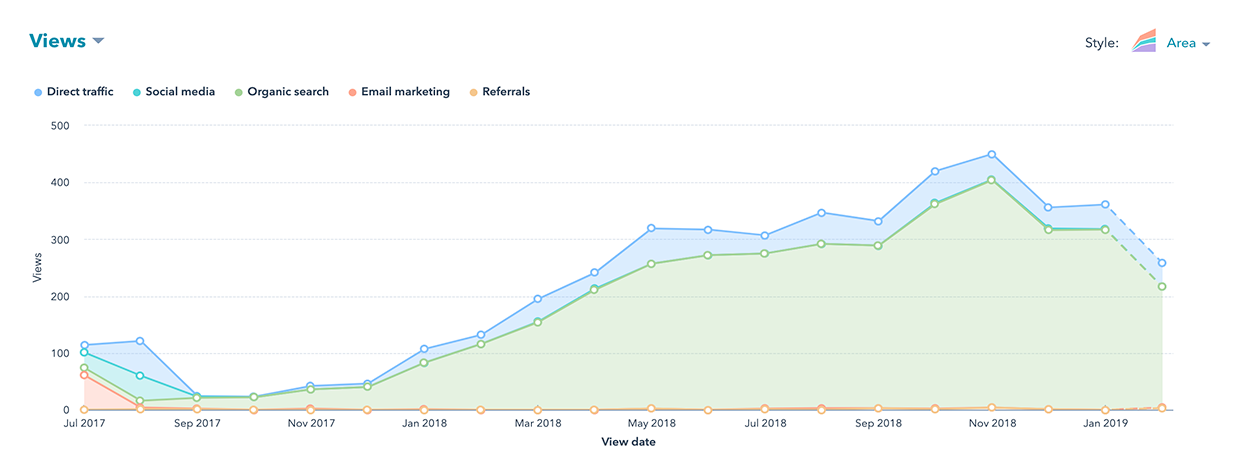Screen dimensions: 1235x473
Task: Toggle Referrals legend series
Action: (x=498, y=92)
